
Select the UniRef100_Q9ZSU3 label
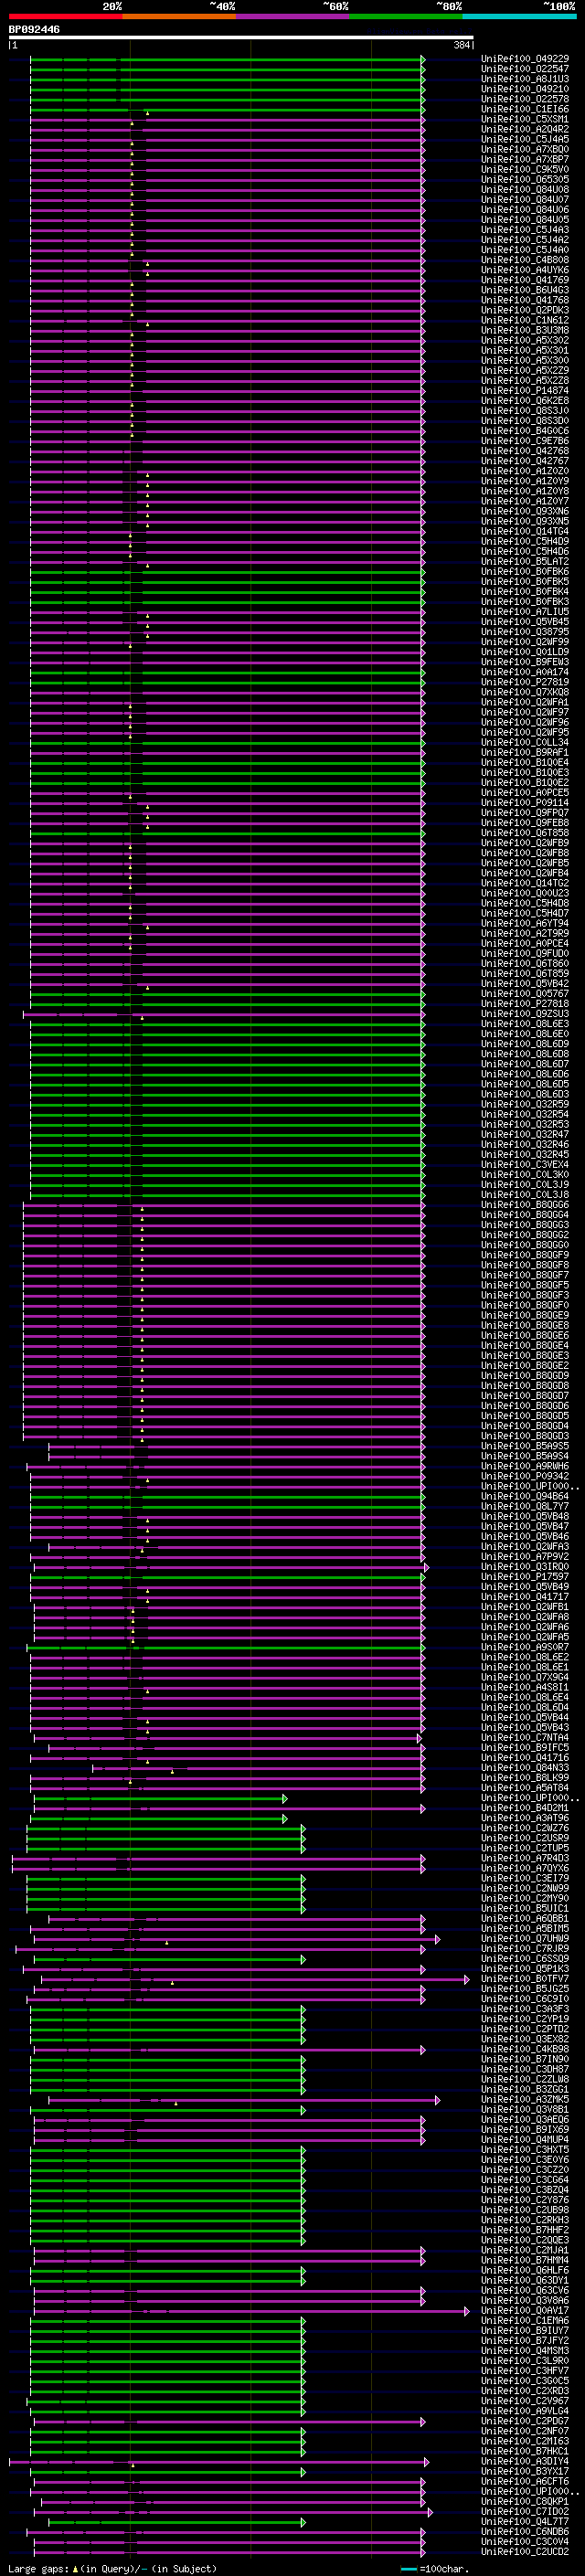point(525,1014)
